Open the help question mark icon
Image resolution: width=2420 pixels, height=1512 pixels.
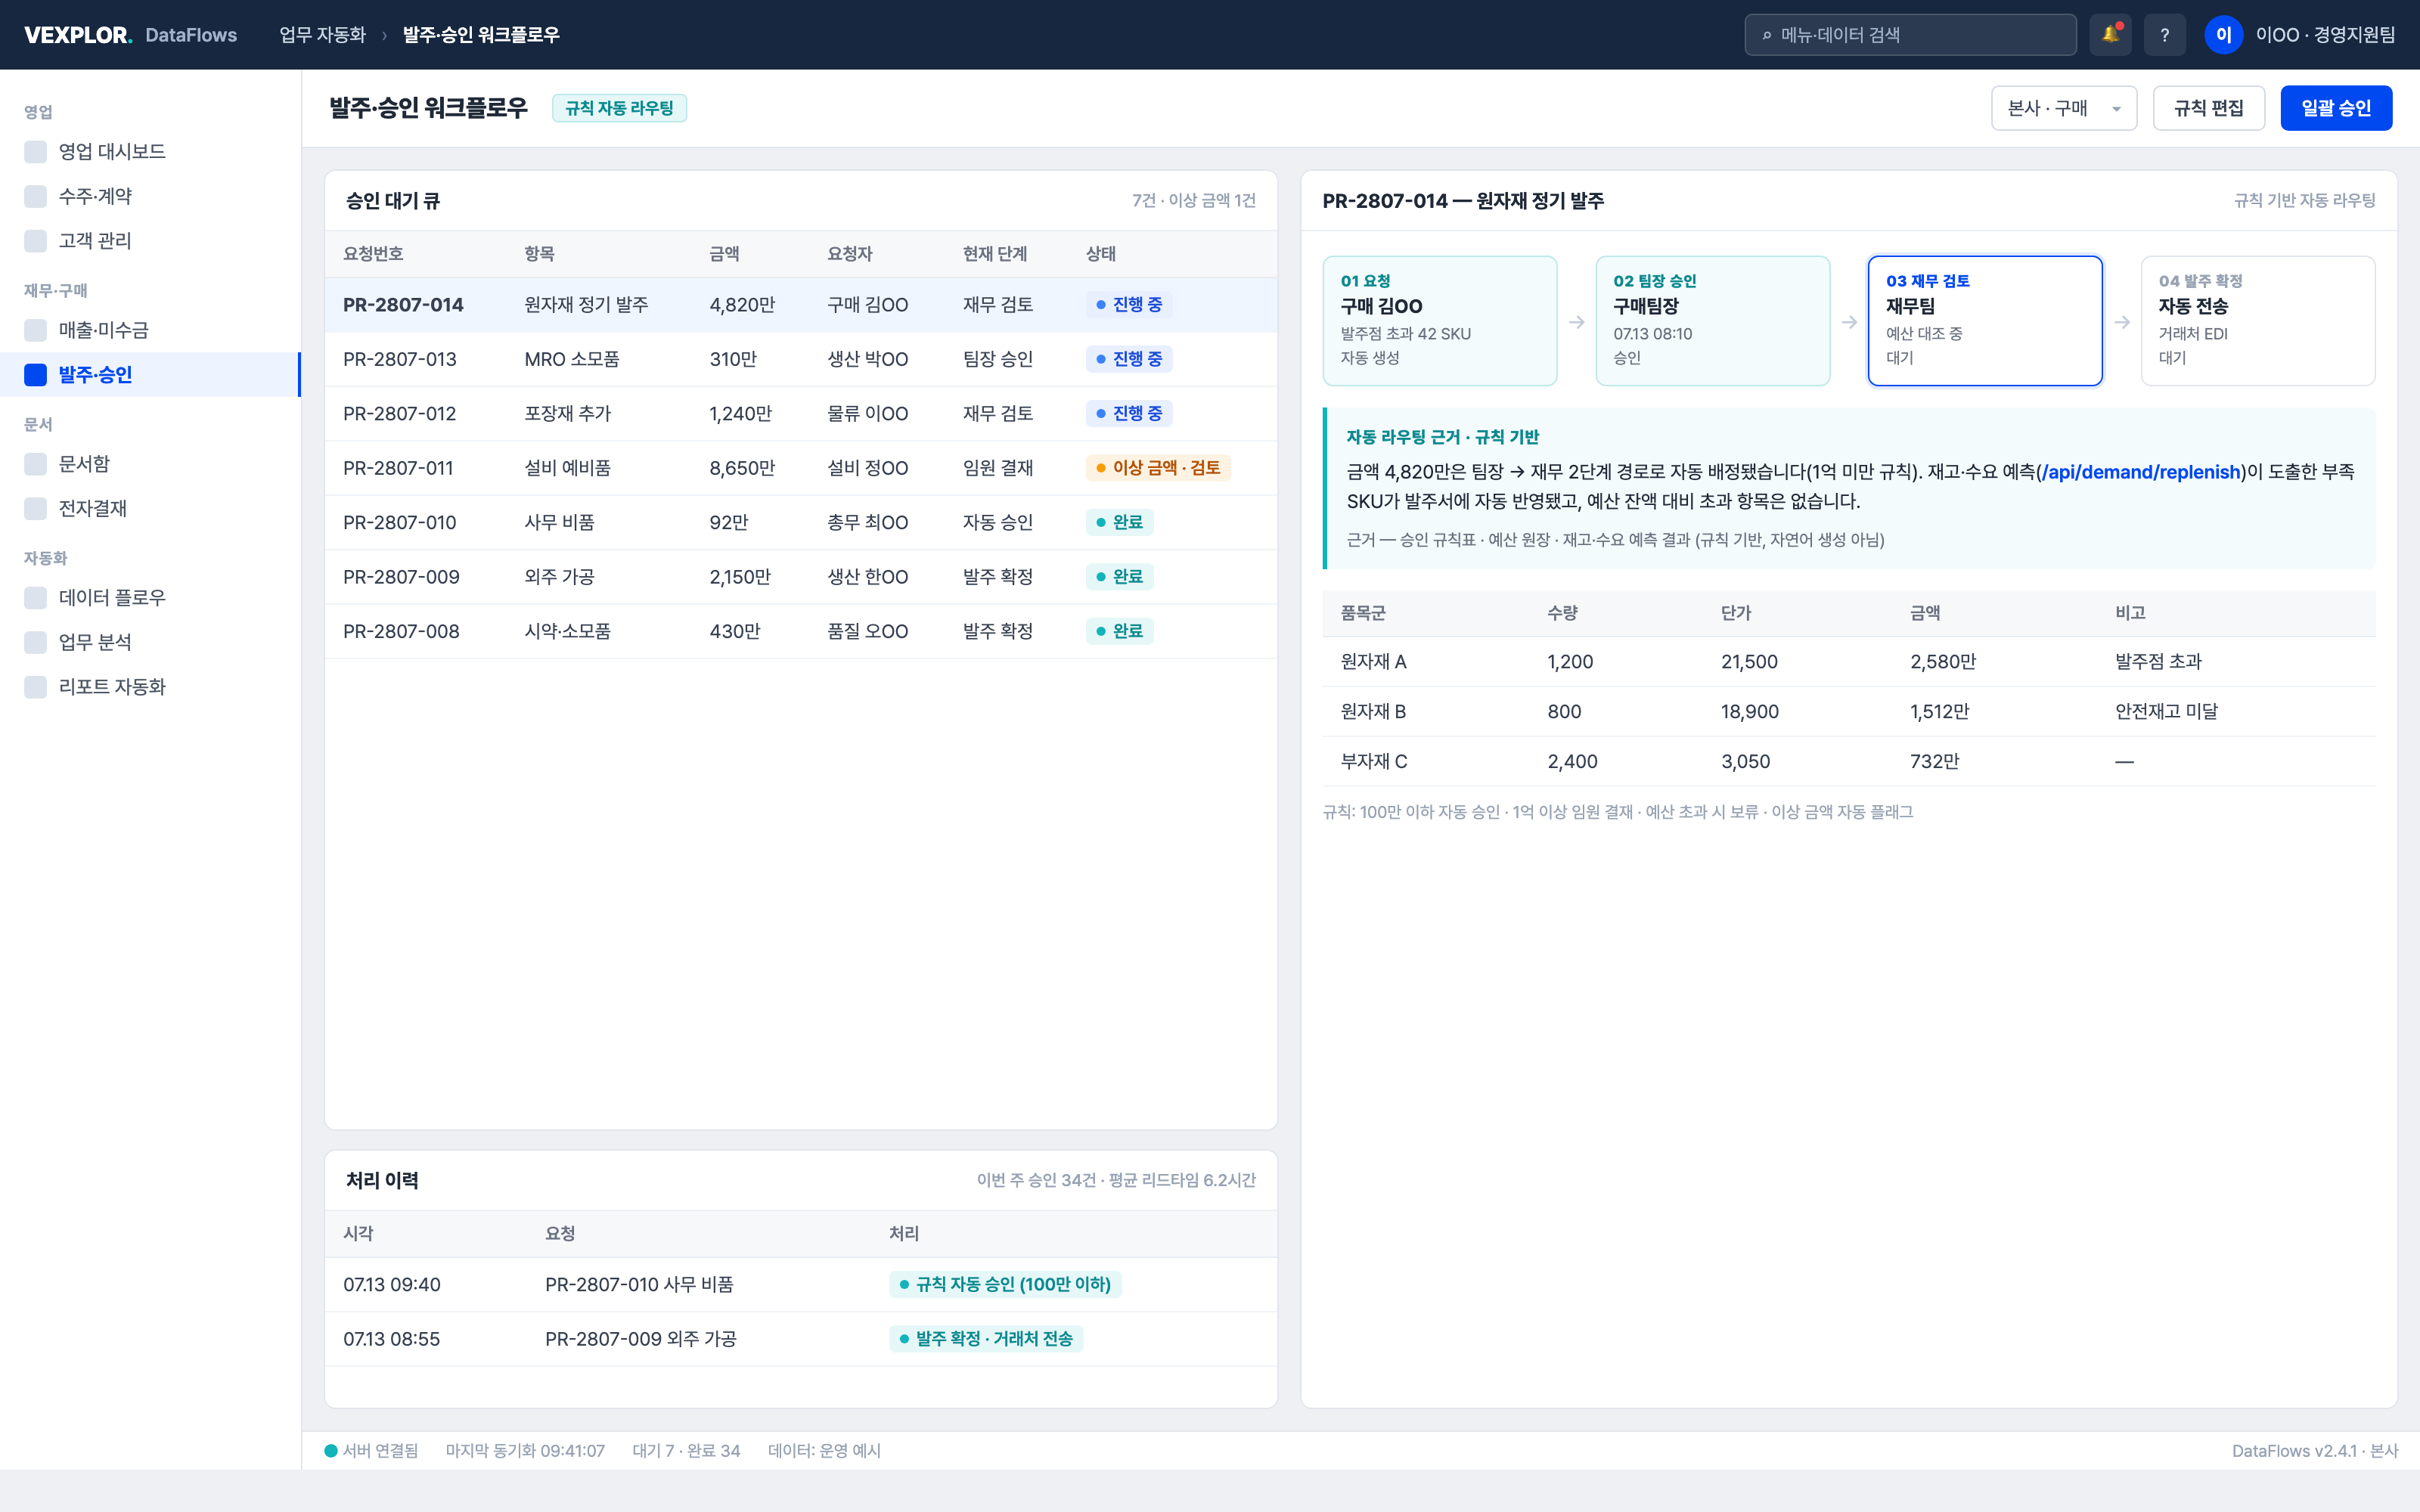tap(2164, 35)
